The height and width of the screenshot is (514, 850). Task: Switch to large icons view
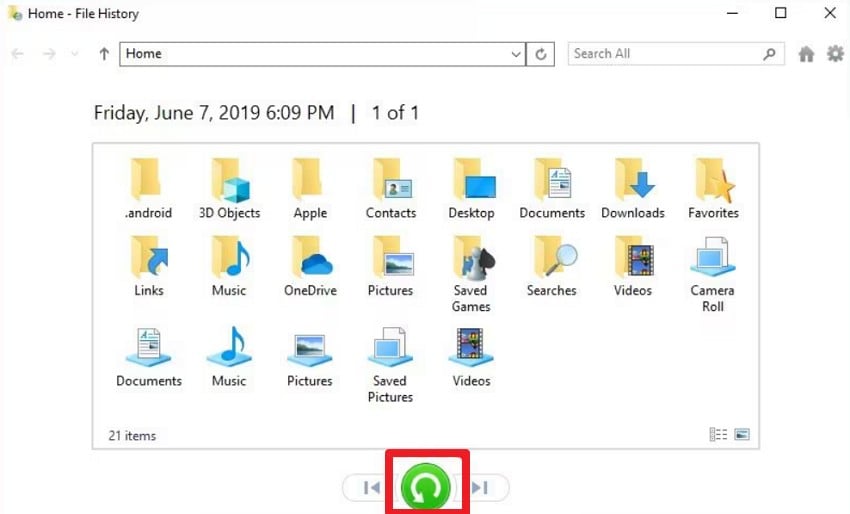tap(742, 434)
